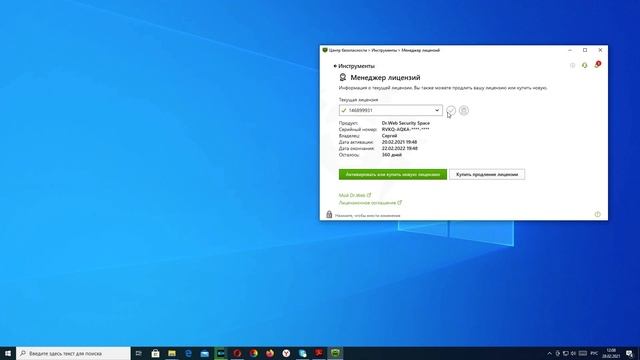Click the Менеджер лицензий heading
Image resolution: width=640 pixels, height=360 pixels.
coord(385,78)
